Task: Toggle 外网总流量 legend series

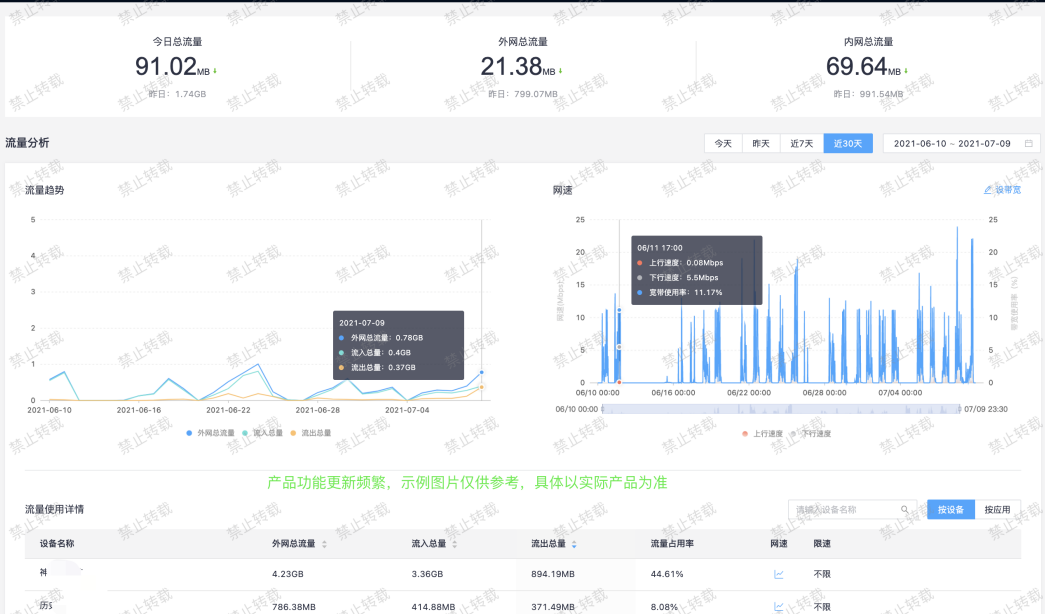Action: point(211,433)
